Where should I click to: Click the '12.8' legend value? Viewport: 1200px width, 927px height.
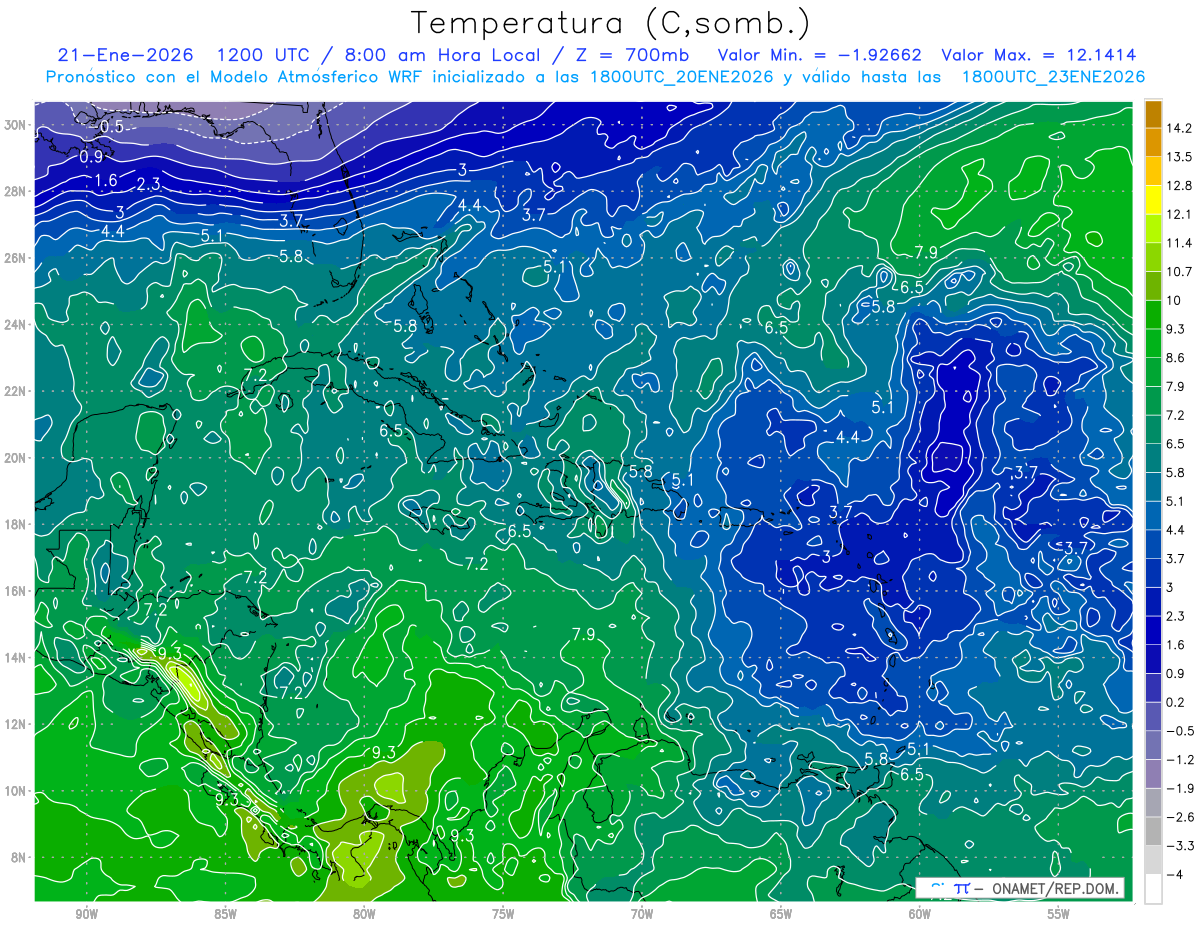point(1179,186)
